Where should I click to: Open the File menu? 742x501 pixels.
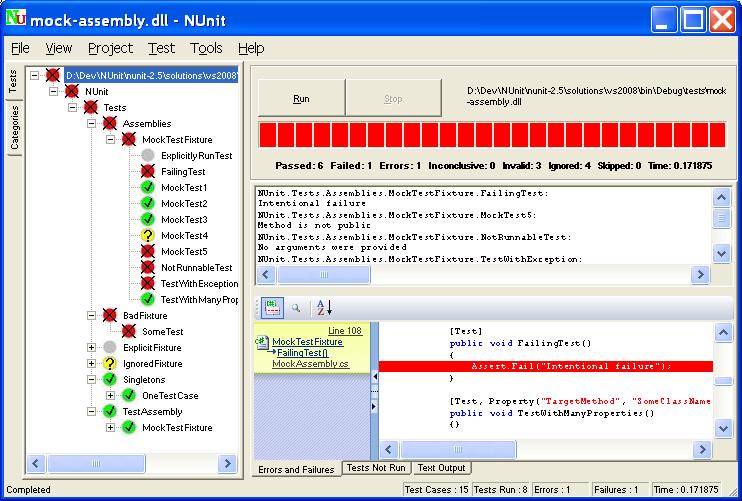pyautogui.click(x=20, y=48)
